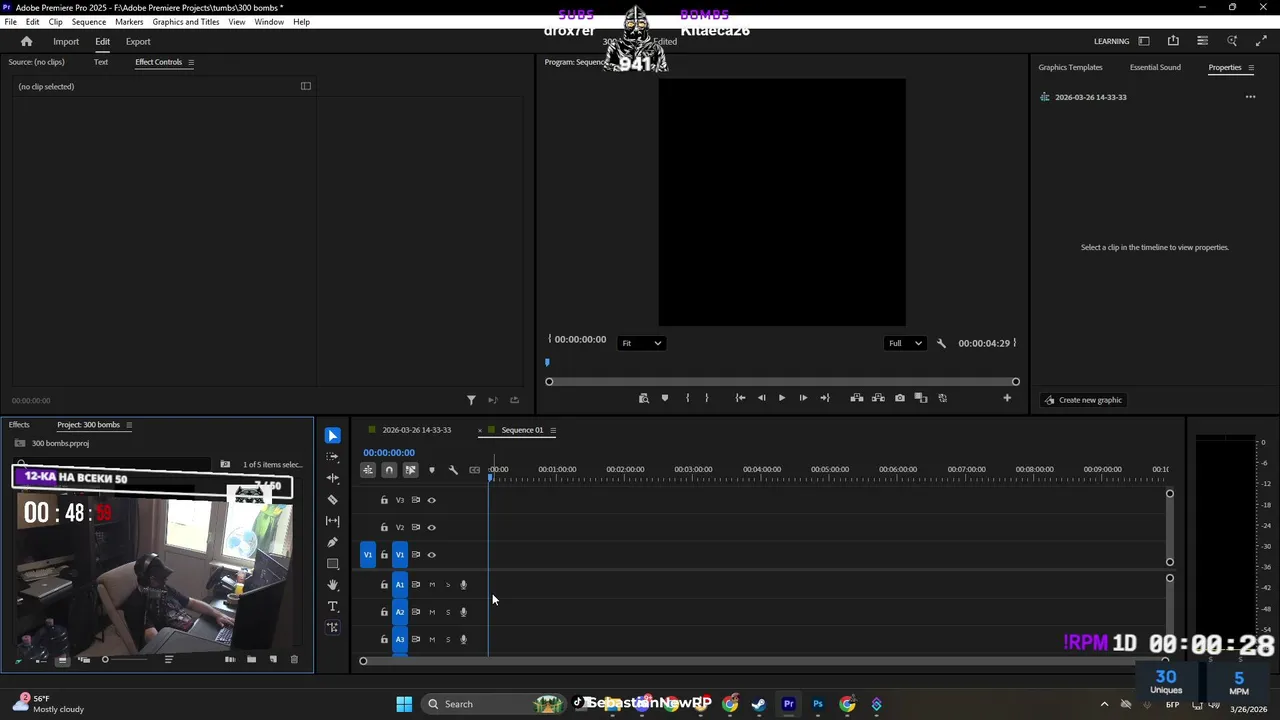This screenshot has width=1280, height=720.
Task: Select the Pen tool
Action: coord(333,542)
